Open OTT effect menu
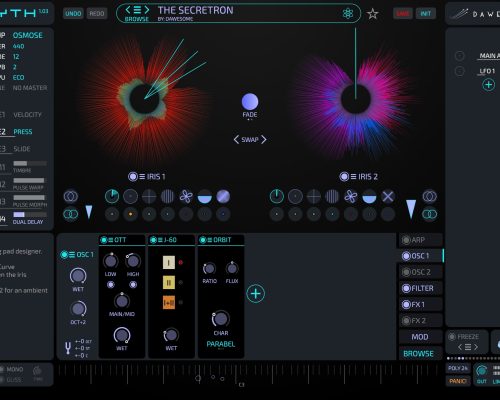 pos(111,240)
